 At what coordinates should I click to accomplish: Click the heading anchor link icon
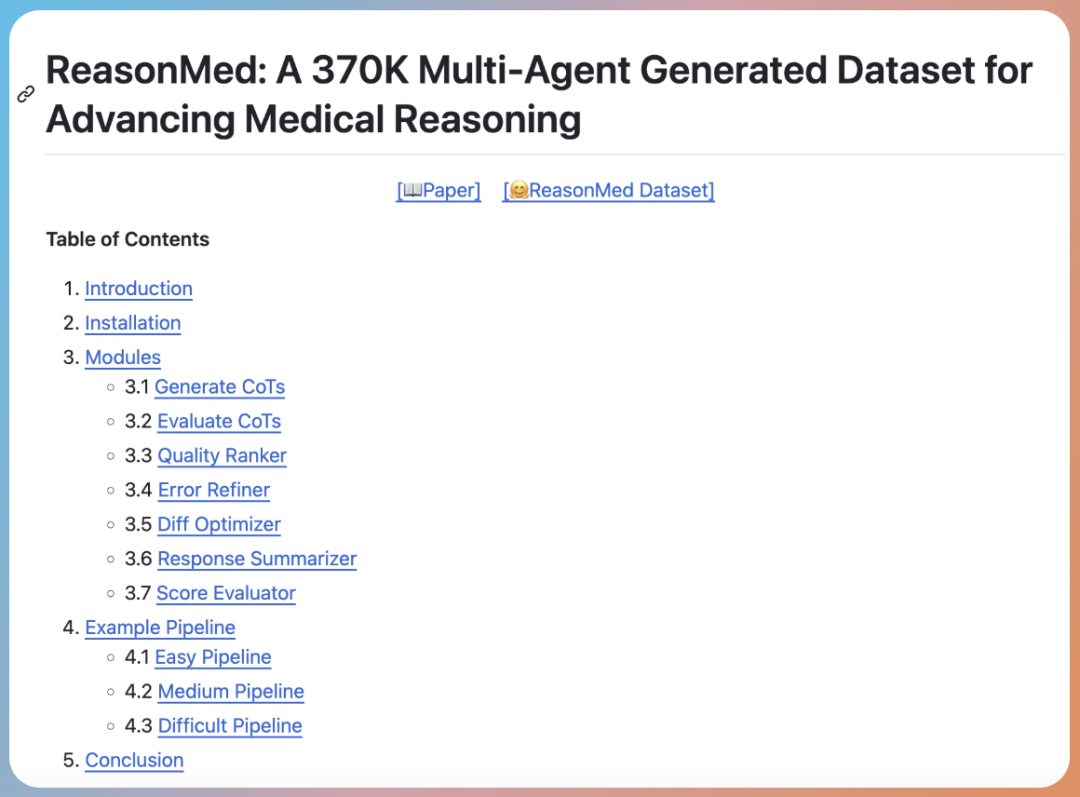click(x=26, y=95)
